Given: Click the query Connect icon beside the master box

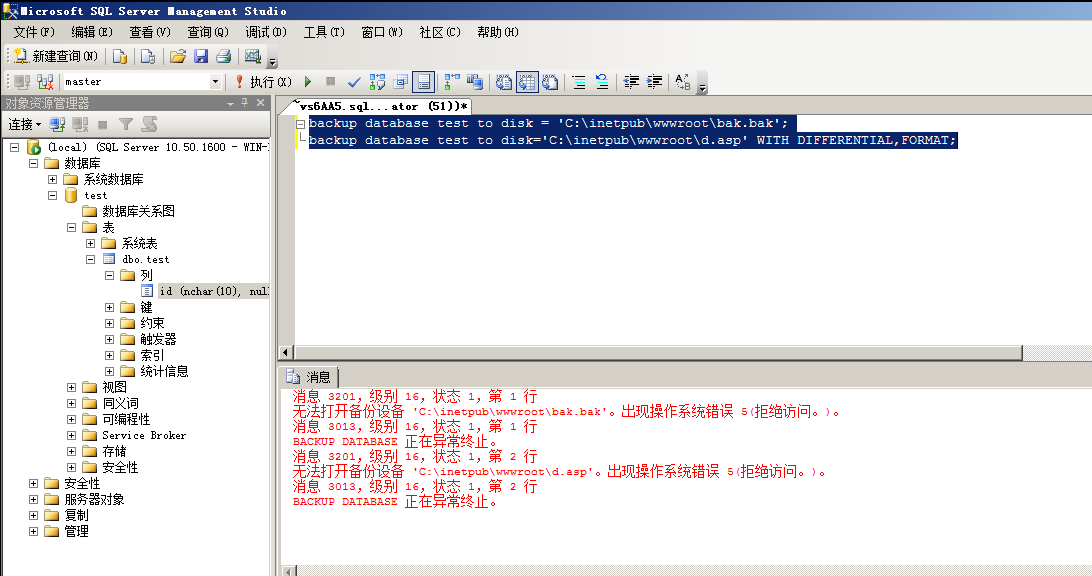Looking at the screenshot, I should click(x=22, y=82).
